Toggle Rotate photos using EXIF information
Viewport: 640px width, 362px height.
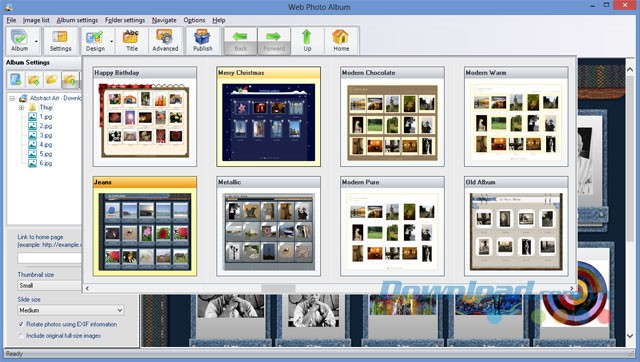pyautogui.click(x=21, y=324)
